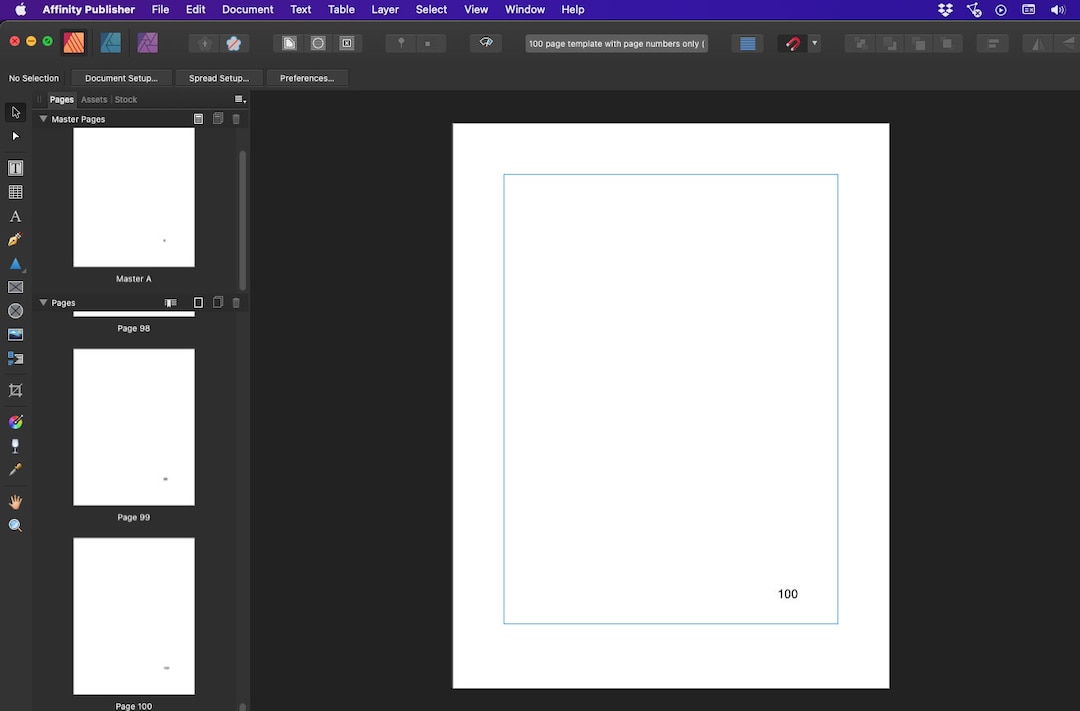The height and width of the screenshot is (711, 1080).
Task: Select the Frame Text tool
Action: 15,167
